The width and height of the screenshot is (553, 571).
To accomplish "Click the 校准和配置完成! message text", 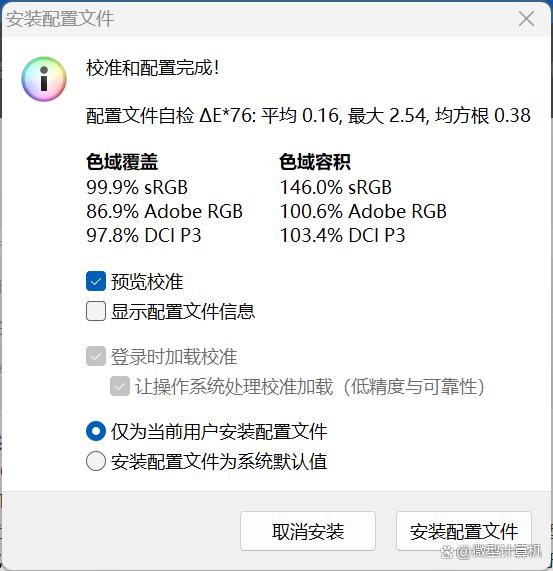I will click(x=153, y=68).
